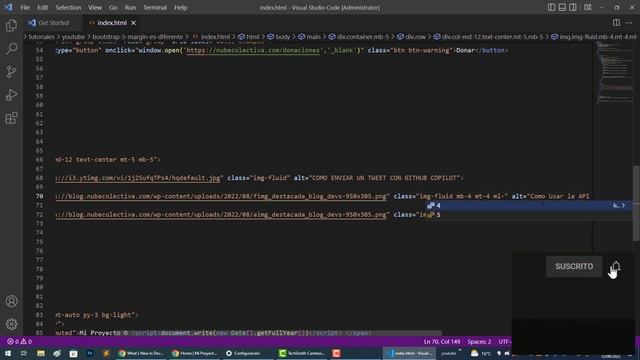This screenshot has width=640, height=360.
Task: Toggle the secondary side bar layout icon
Action: point(573,7)
